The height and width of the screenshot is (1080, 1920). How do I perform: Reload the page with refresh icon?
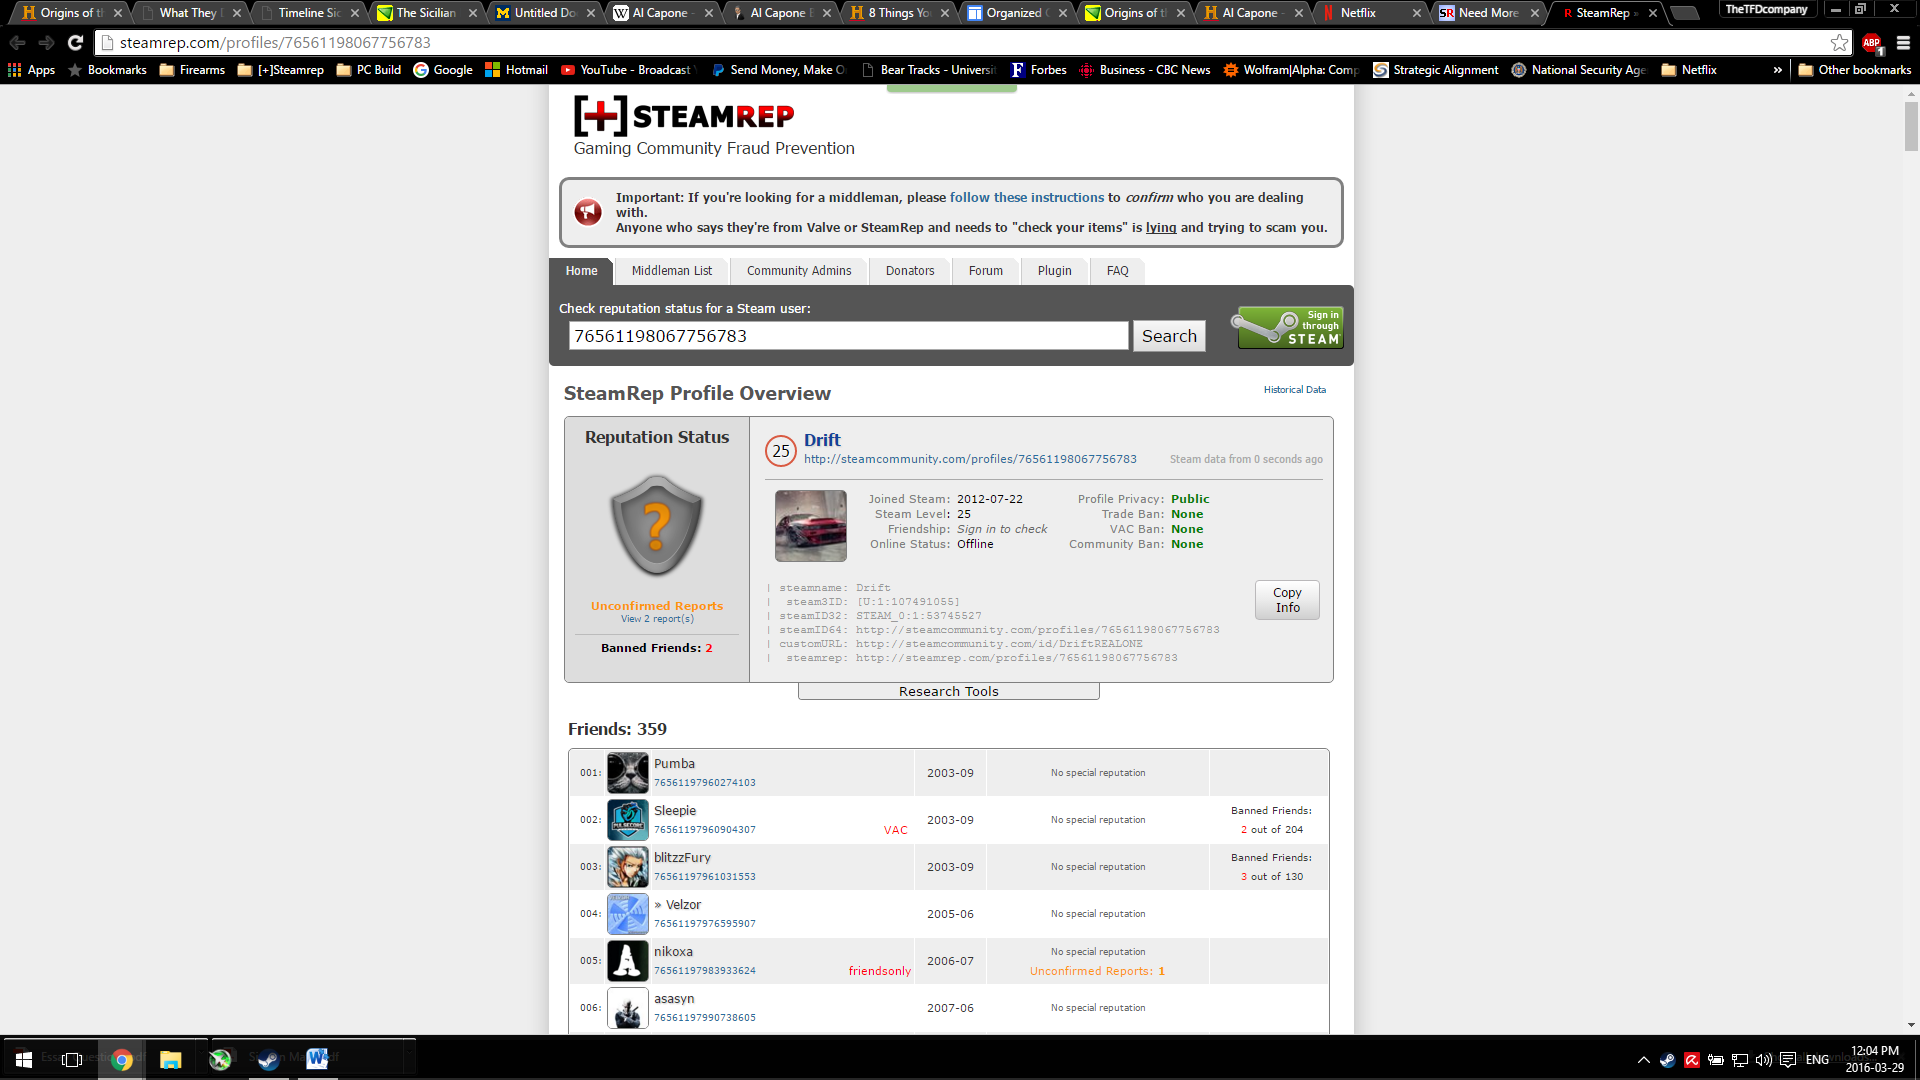pyautogui.click(x=75, y=43)
